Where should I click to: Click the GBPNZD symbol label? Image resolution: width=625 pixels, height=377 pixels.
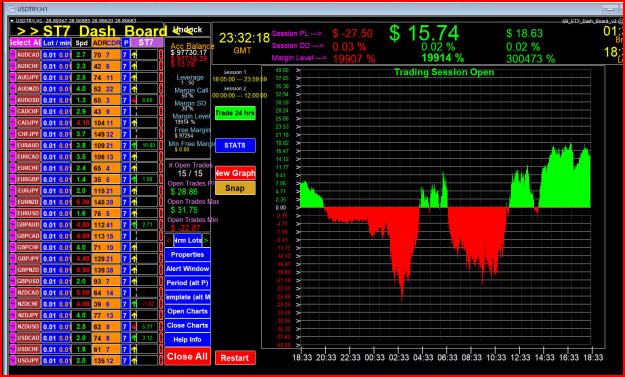(x=28, y=270)
